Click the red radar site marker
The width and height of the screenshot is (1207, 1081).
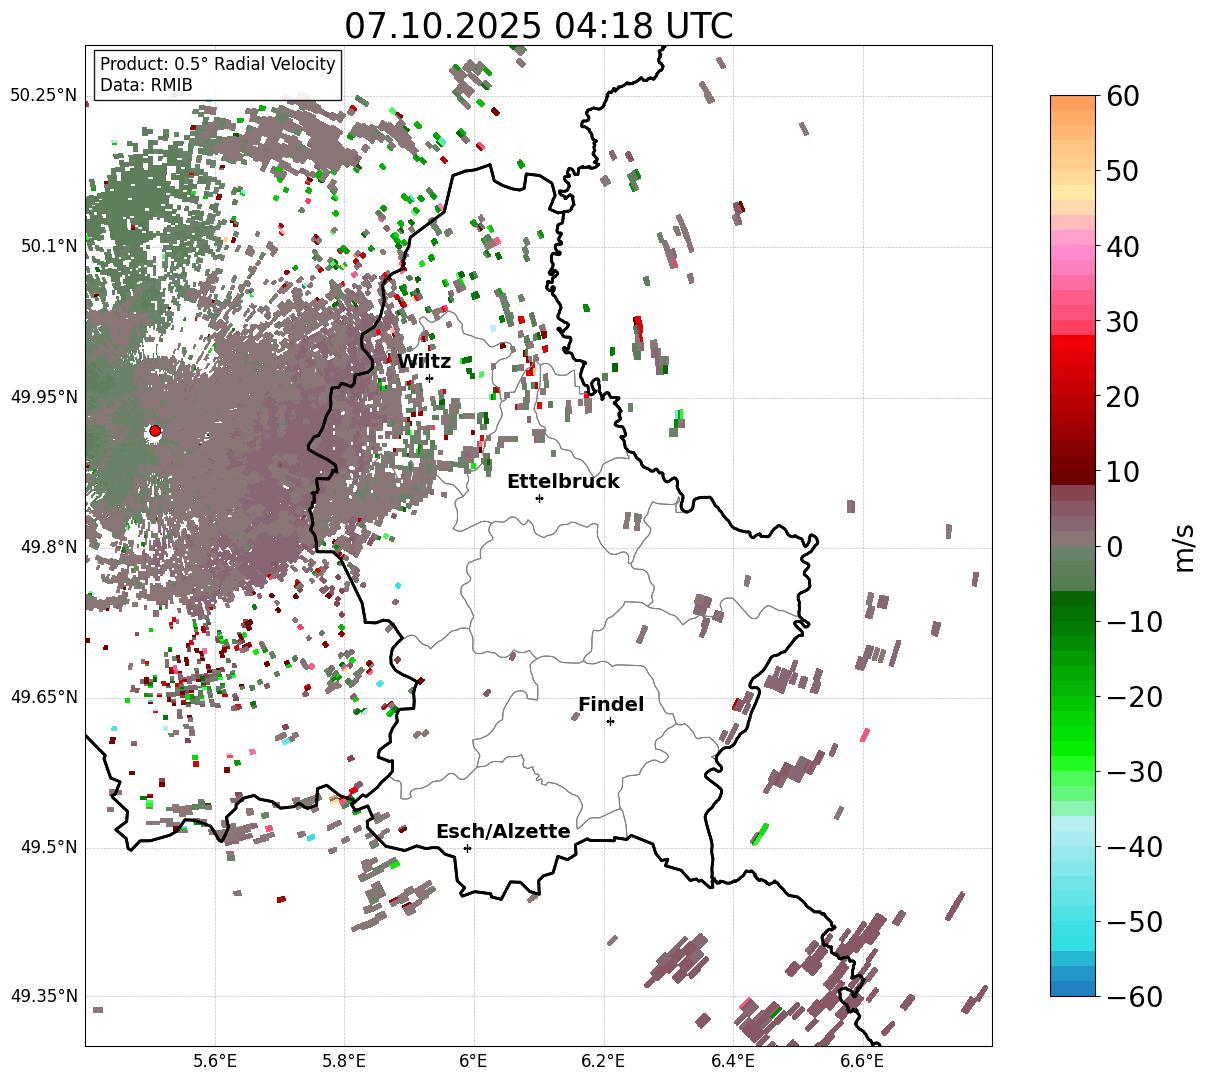155,431
